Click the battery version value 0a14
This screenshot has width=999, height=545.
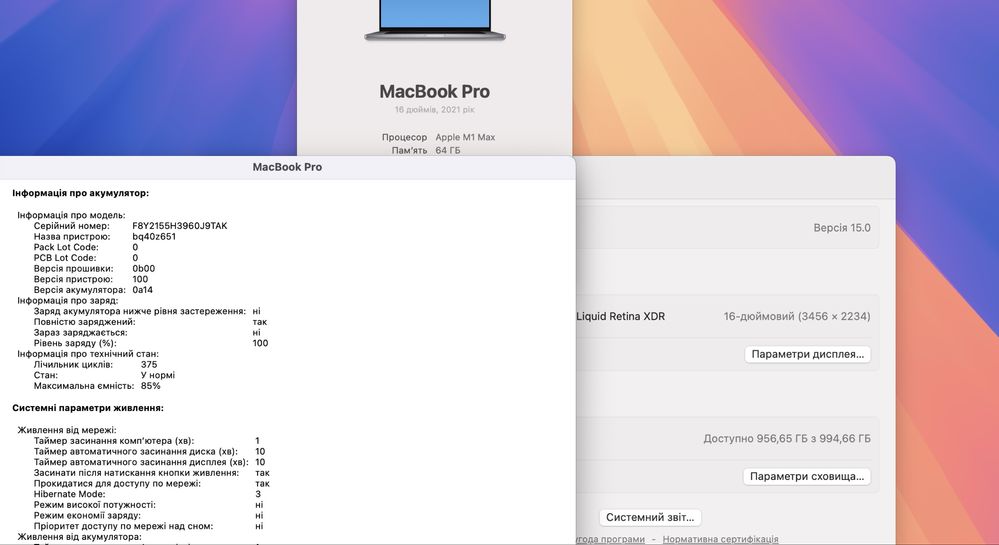tap(143, 290)
